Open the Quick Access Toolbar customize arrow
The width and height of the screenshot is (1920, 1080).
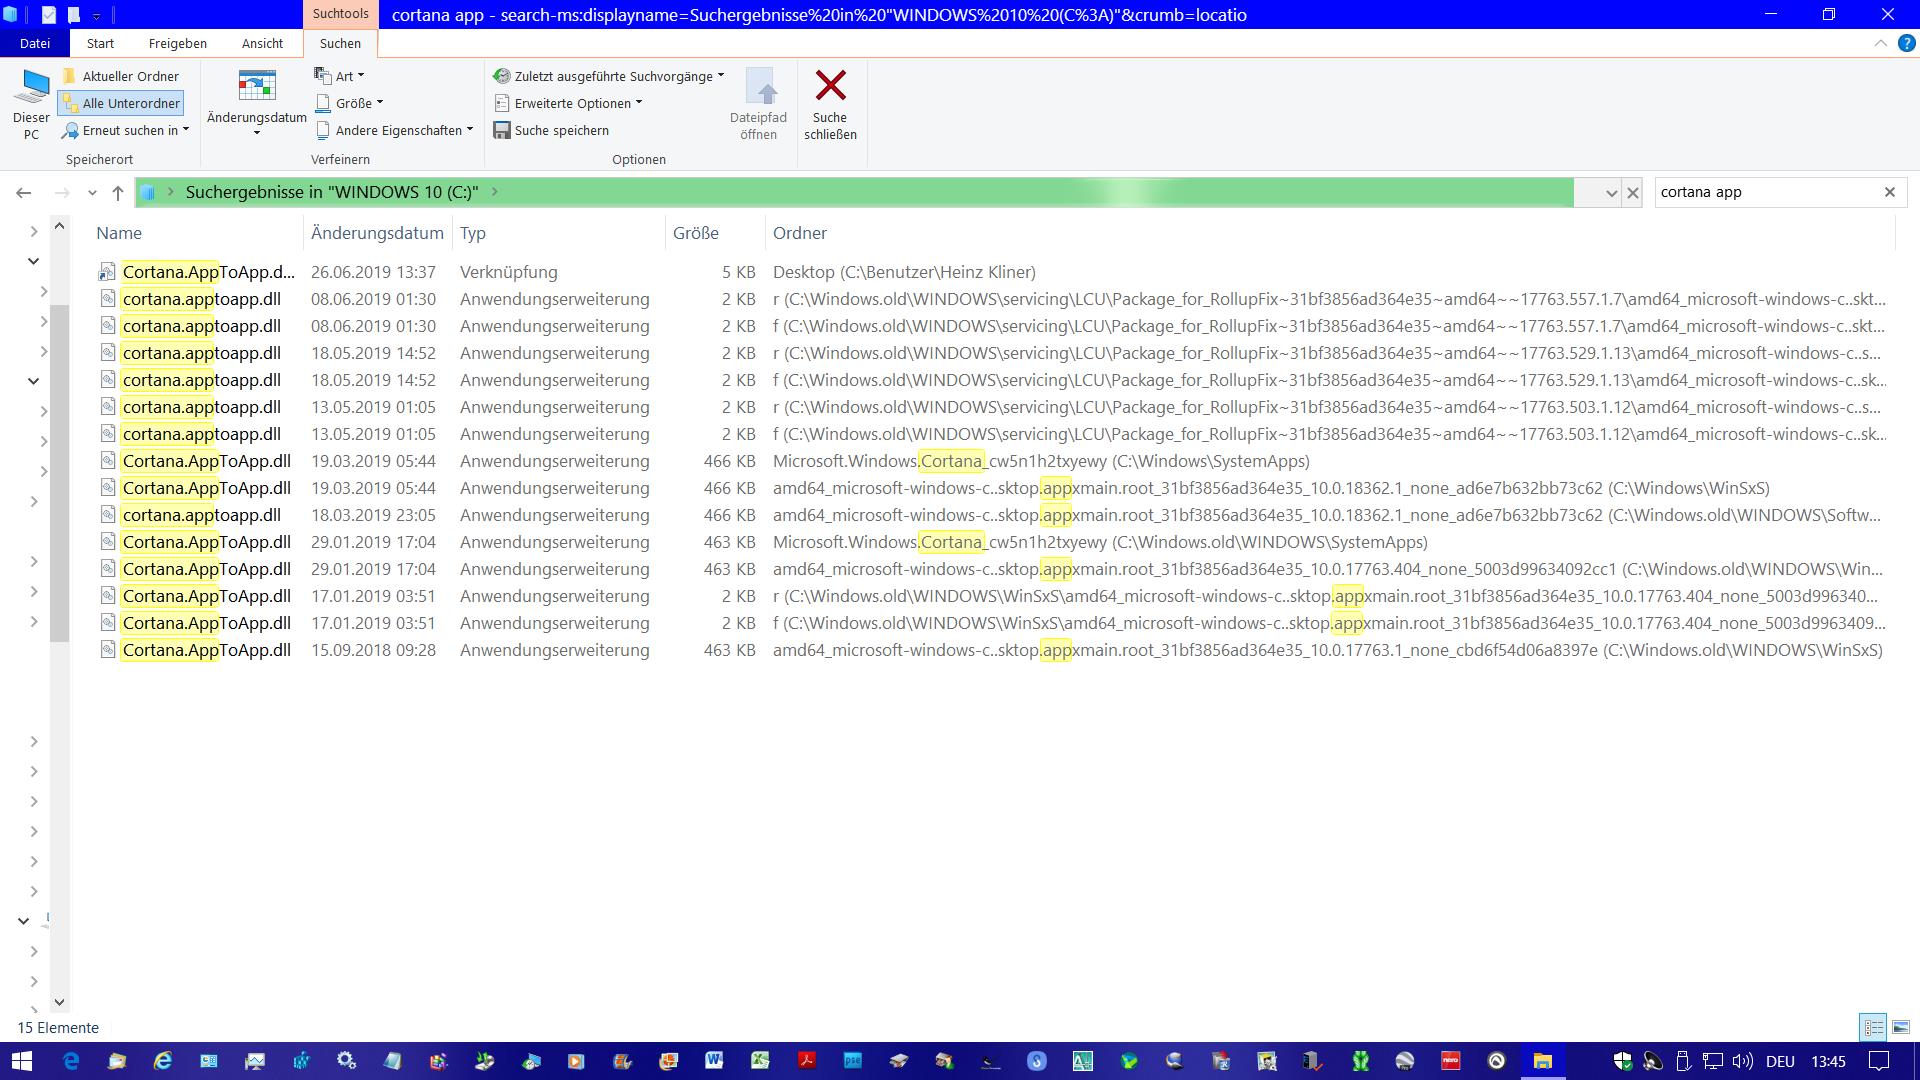click(97, 15)
